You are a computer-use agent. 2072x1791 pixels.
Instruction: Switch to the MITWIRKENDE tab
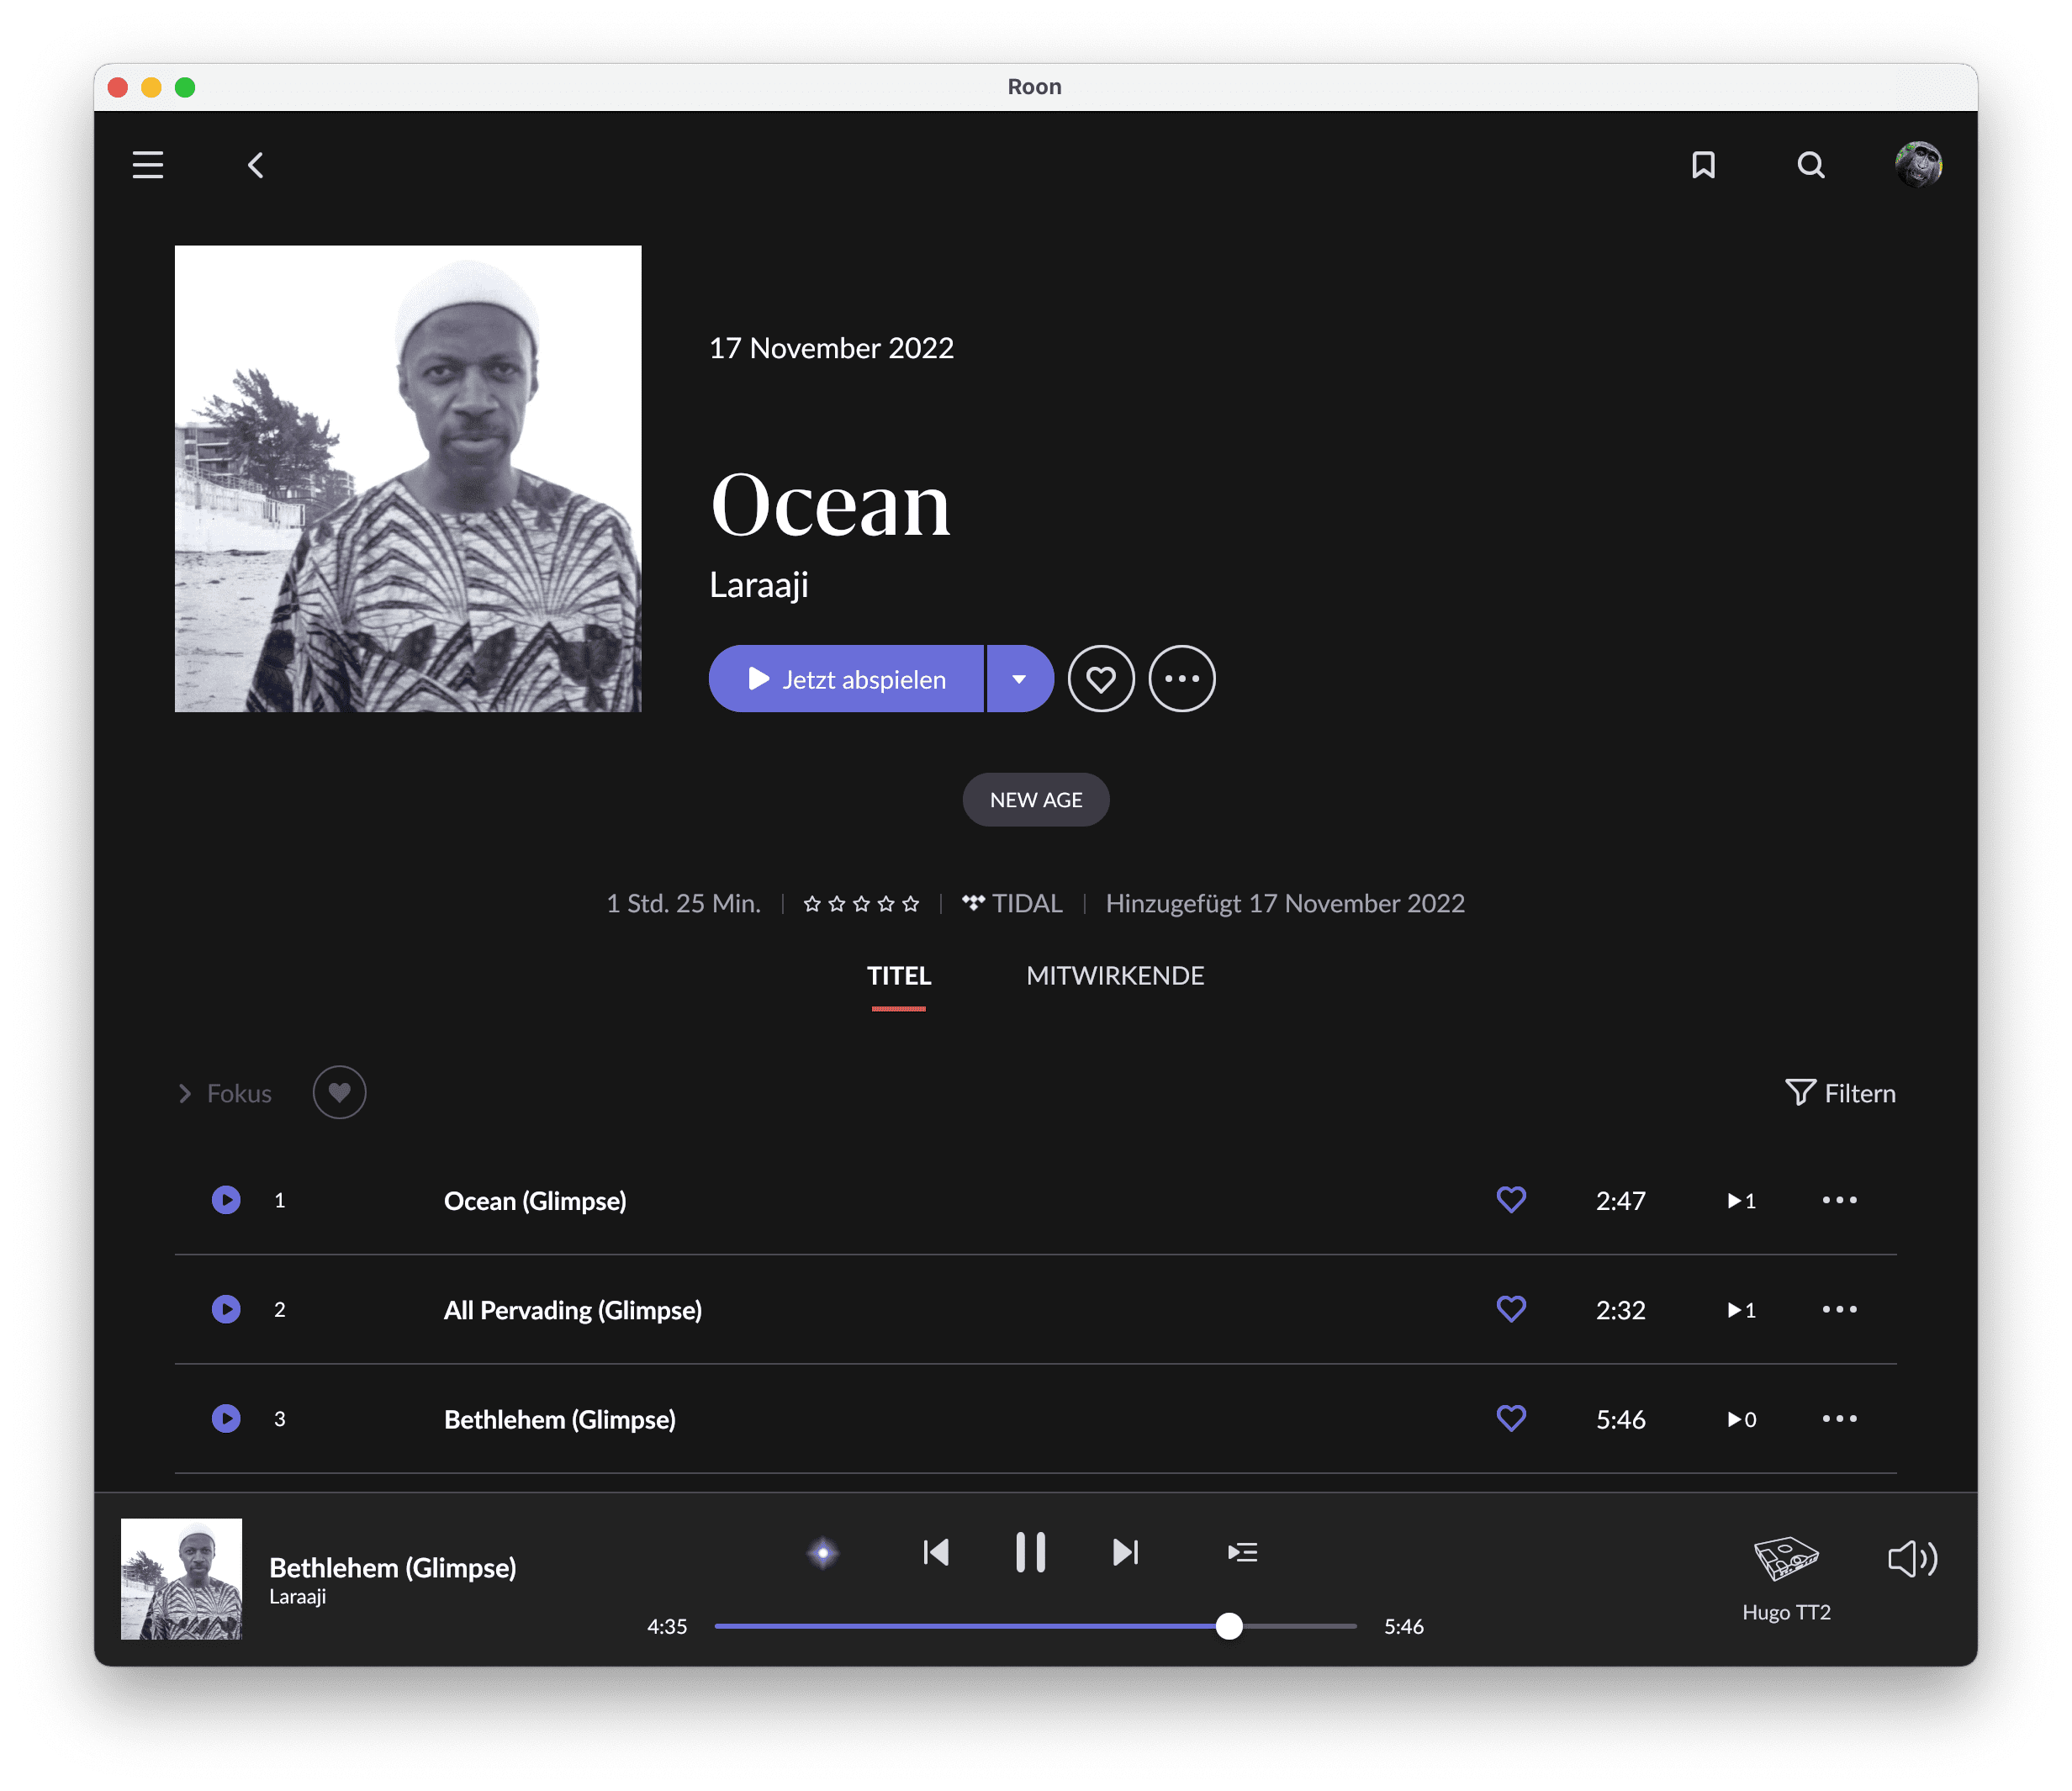coord(1115,976)
